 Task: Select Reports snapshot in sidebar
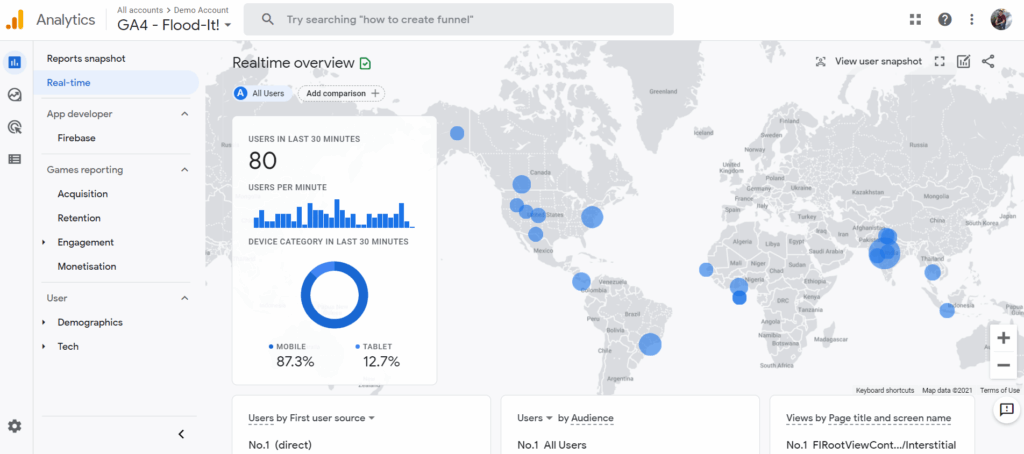click(86, 58)
